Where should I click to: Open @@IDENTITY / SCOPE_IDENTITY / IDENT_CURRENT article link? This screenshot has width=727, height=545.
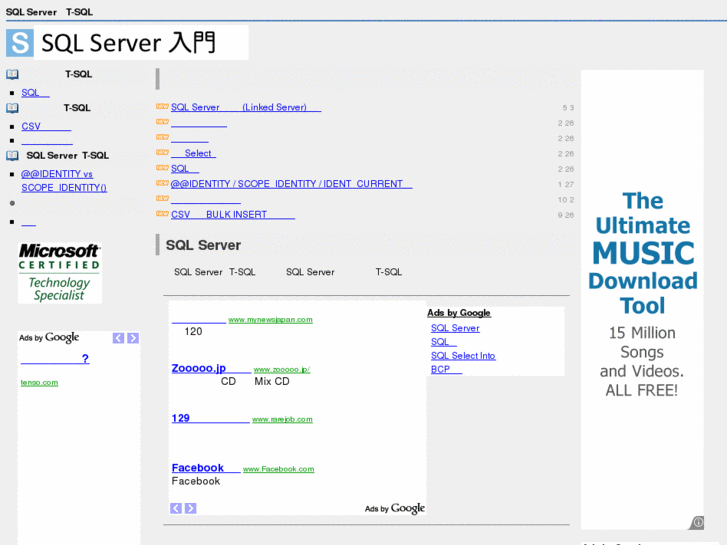291,184
